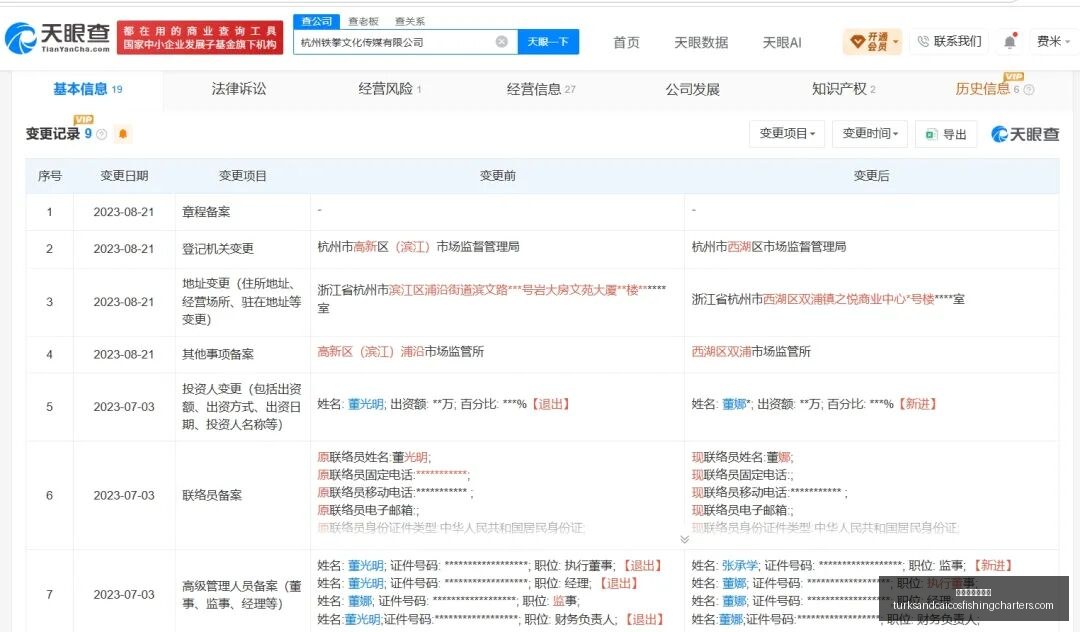Click the 变更项目 column header
1080x632 pixels.
tap(242, 176)
